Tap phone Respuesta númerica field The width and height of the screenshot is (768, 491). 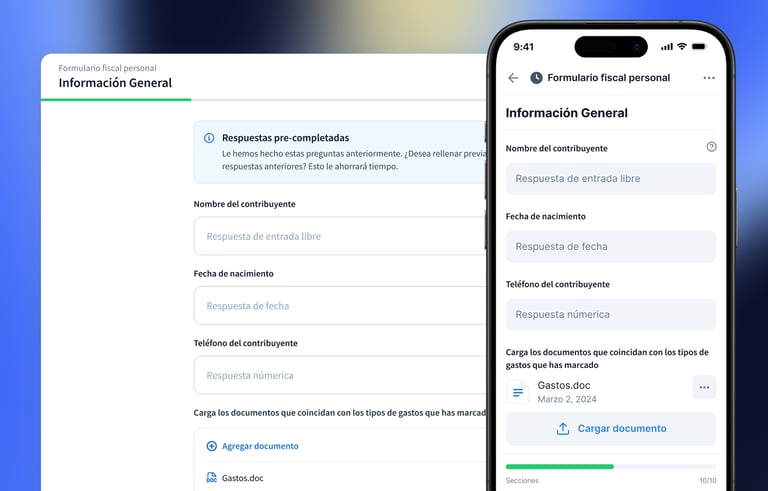point(611,315)
